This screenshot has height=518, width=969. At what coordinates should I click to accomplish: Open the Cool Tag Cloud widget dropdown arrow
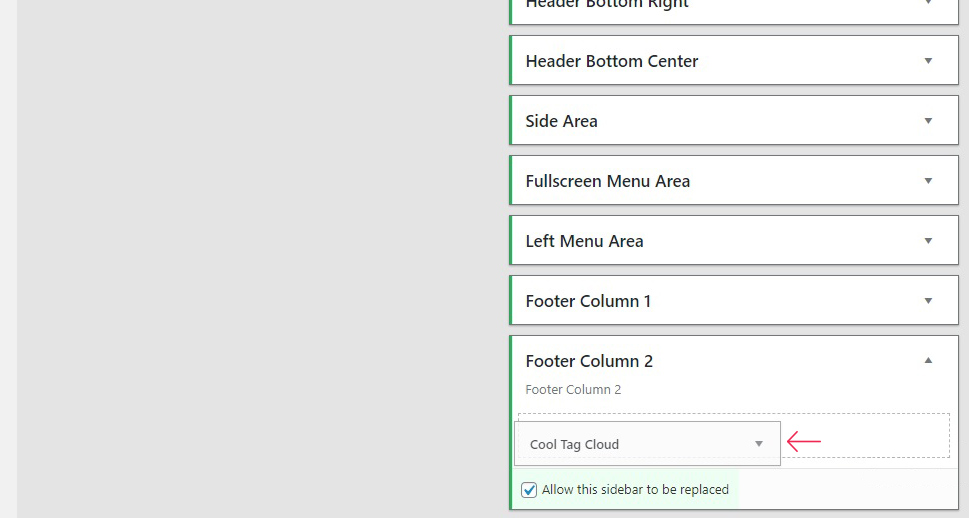coord(759,444)
